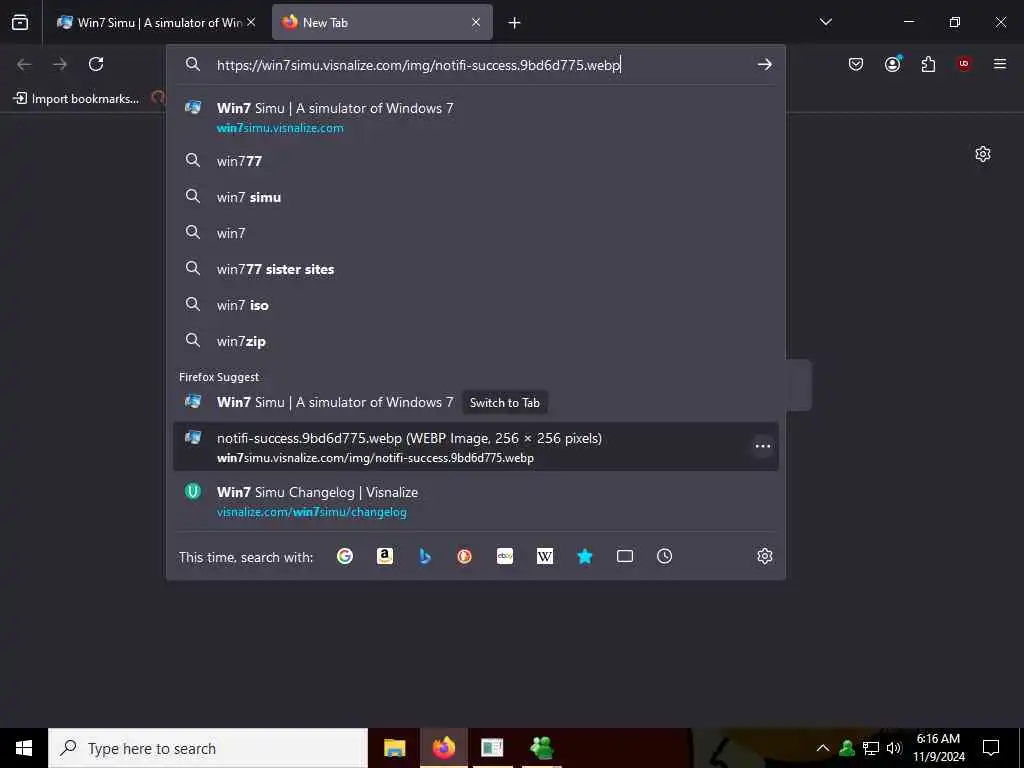Image resolution: width=1024 pixels, height=768 pixels.
Task: Select the win7zip suggestion
Action: pos(475,340)
